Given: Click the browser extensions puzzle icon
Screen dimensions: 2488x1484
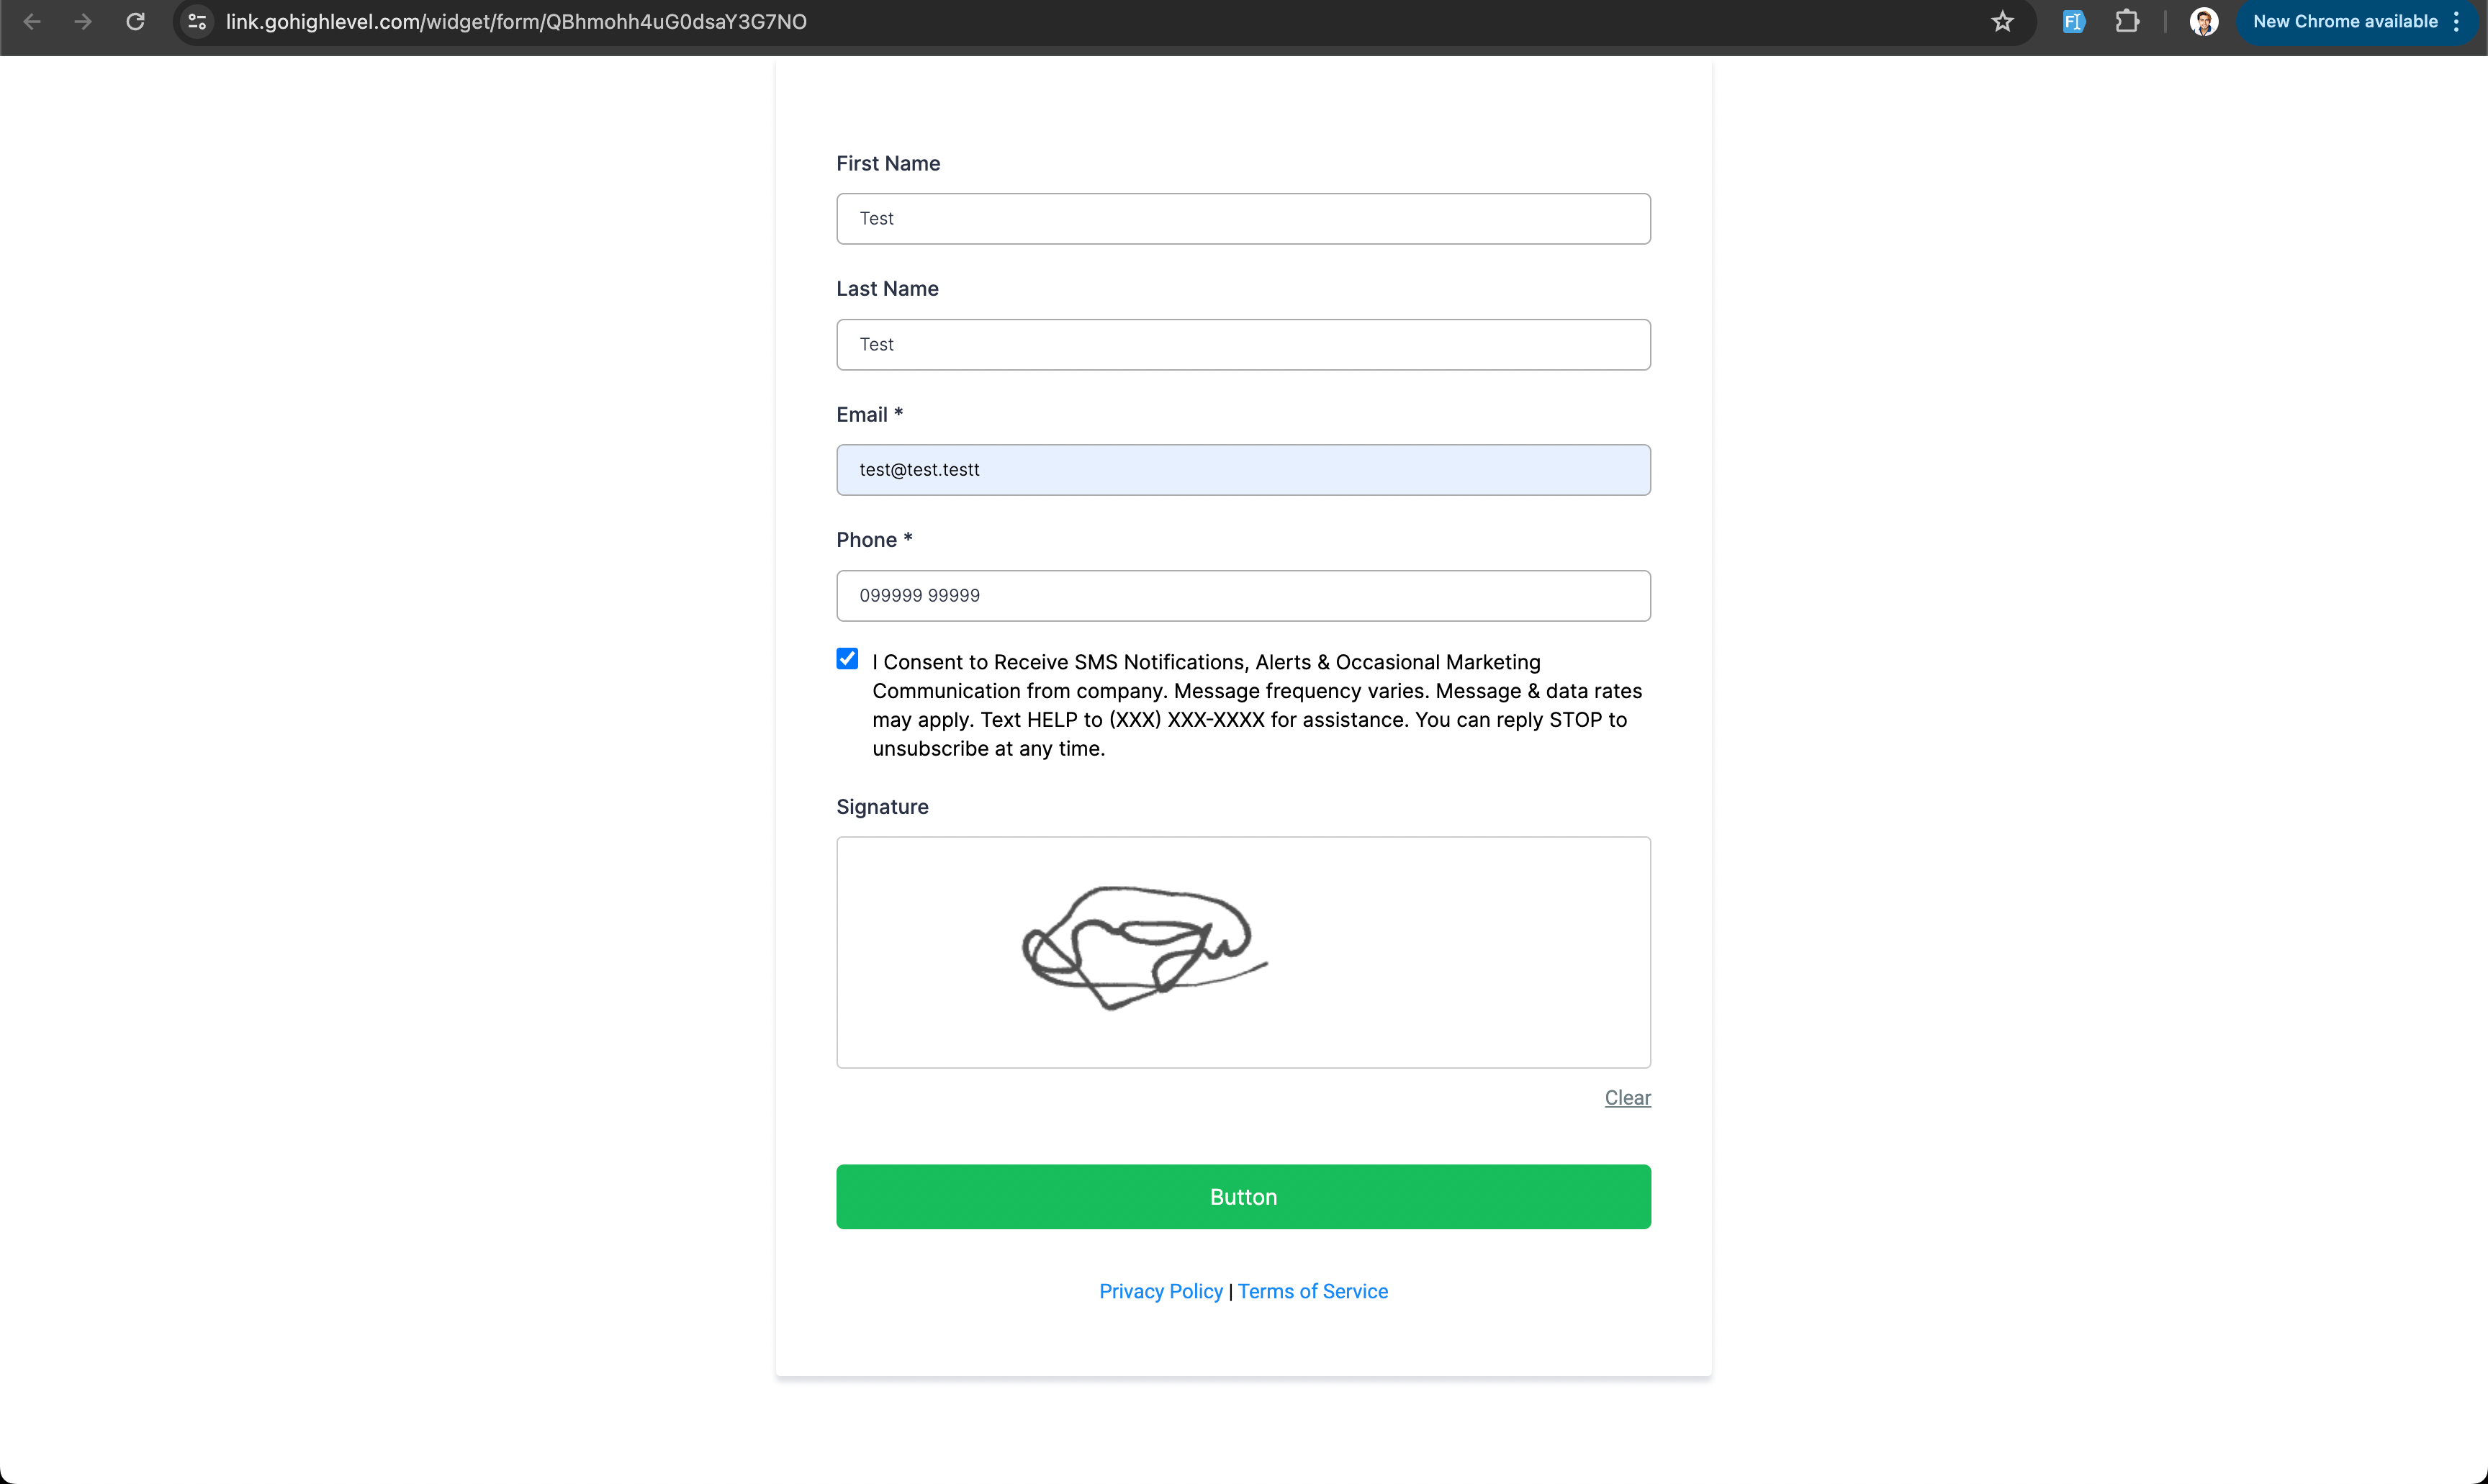Looking at the screenshot, I should (x=2127, y=21).
